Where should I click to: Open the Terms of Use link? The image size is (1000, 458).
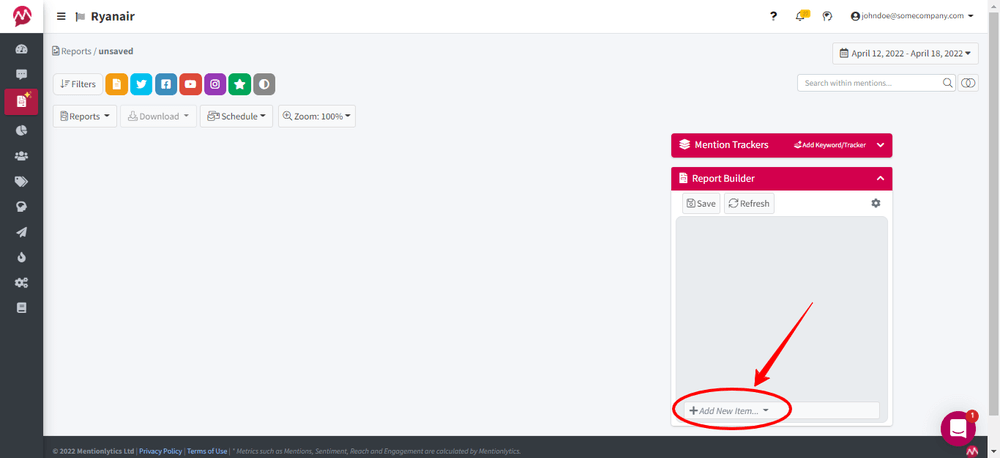point(207,451)
